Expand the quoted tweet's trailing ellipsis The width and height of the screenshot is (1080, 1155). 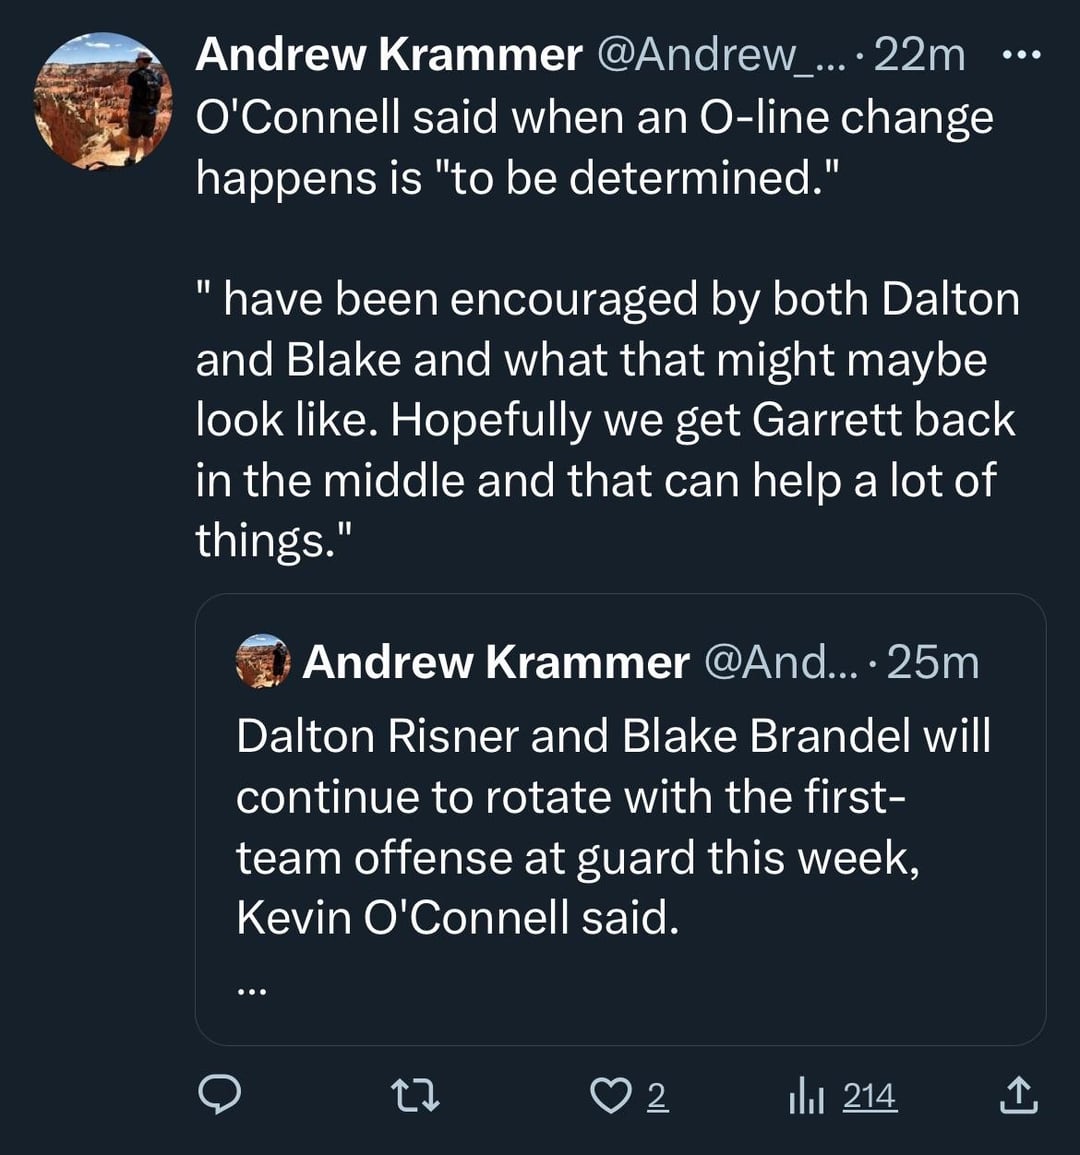pos(252,990)
